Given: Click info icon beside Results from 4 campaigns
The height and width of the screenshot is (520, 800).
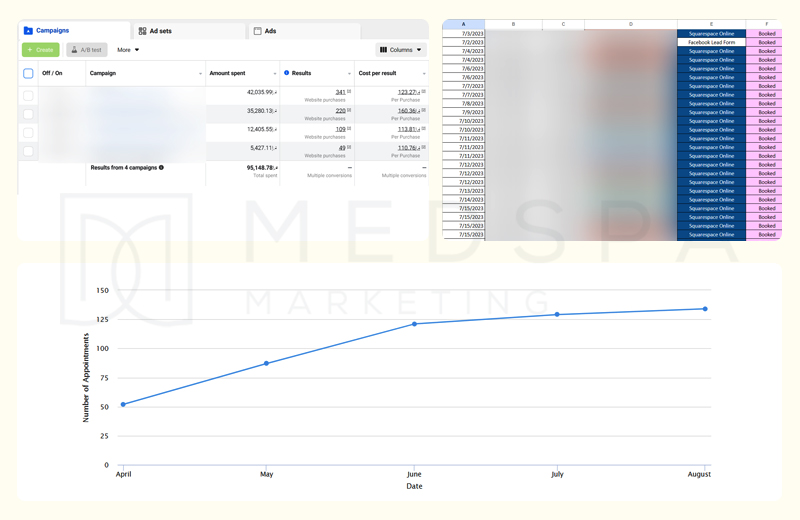Looking at the screenshot, I should click(162, 168).
